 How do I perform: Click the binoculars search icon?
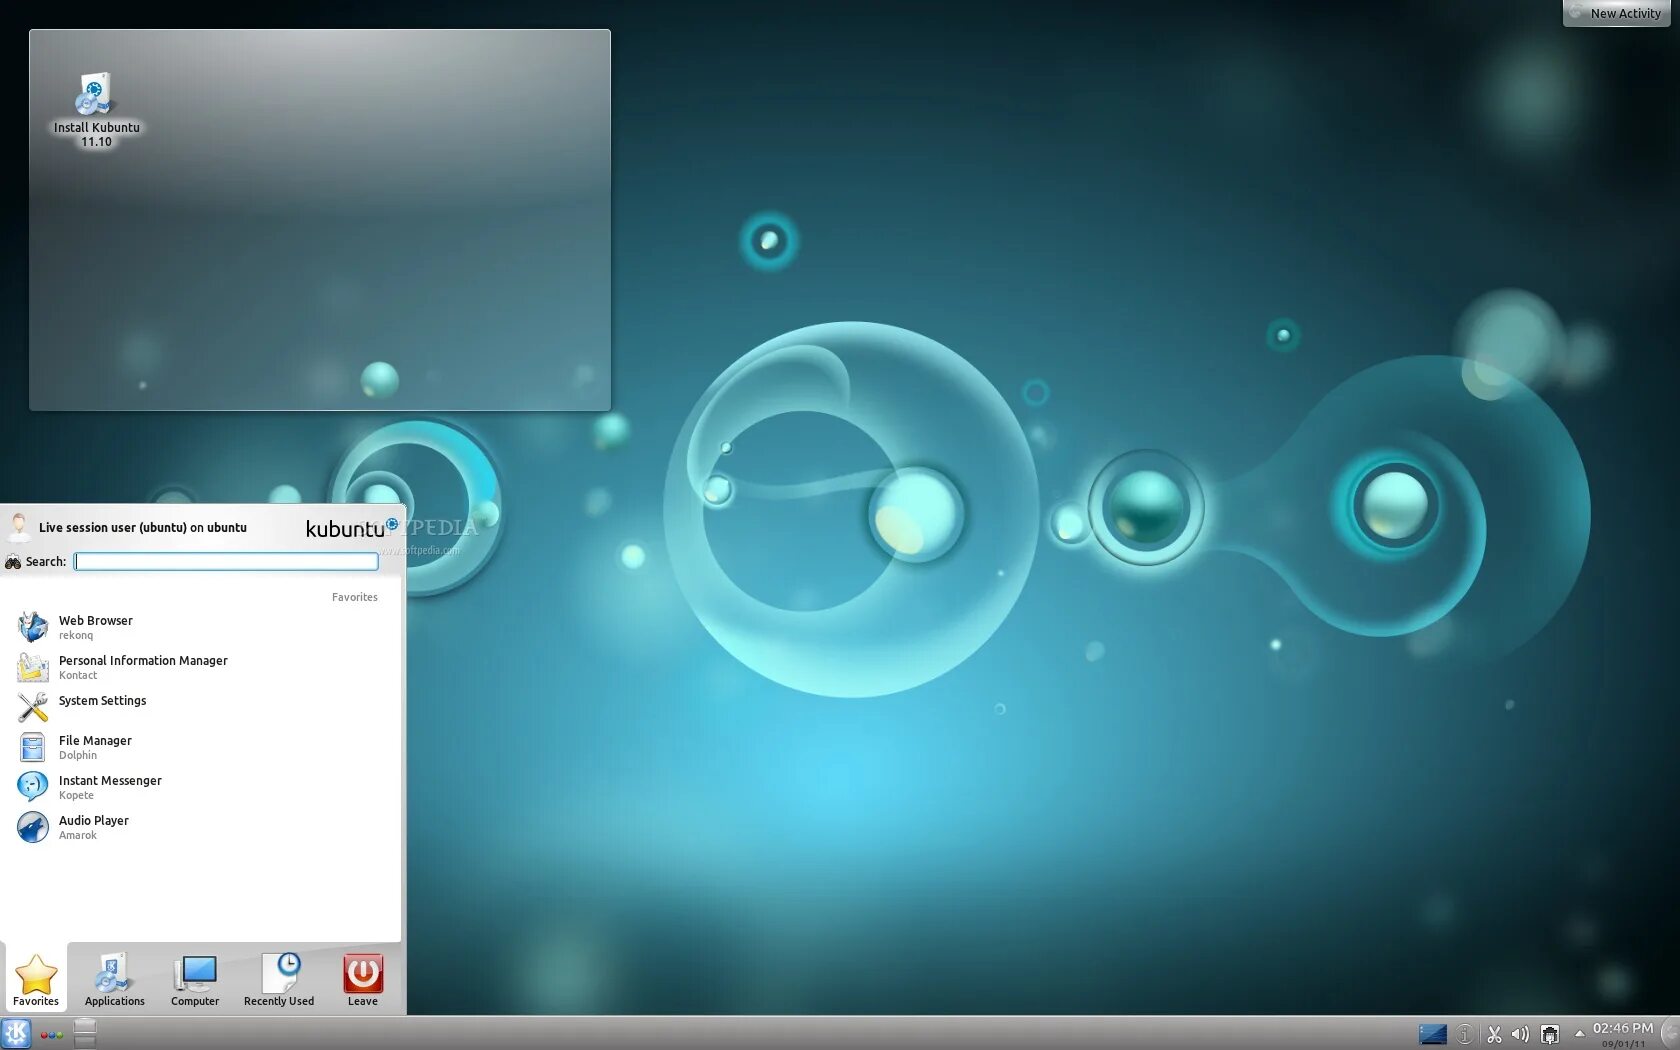click(13, 562)
